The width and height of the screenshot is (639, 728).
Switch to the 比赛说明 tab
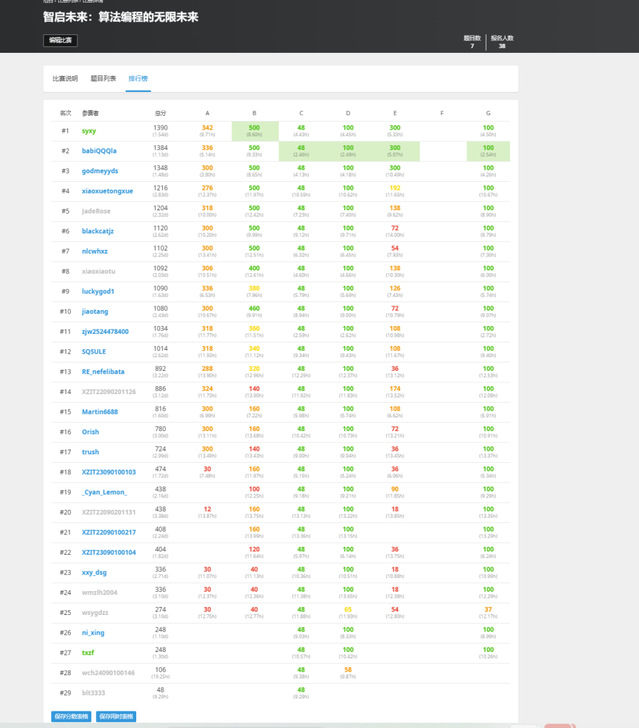[65, 79]
